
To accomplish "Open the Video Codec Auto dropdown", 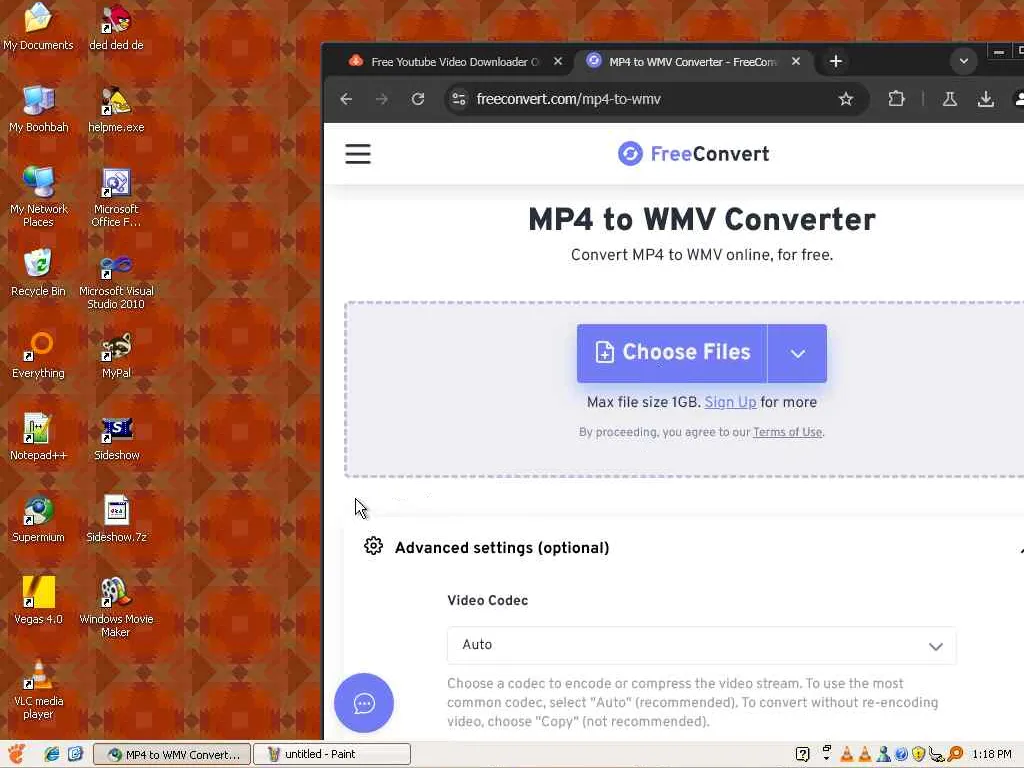I will 701,645.
